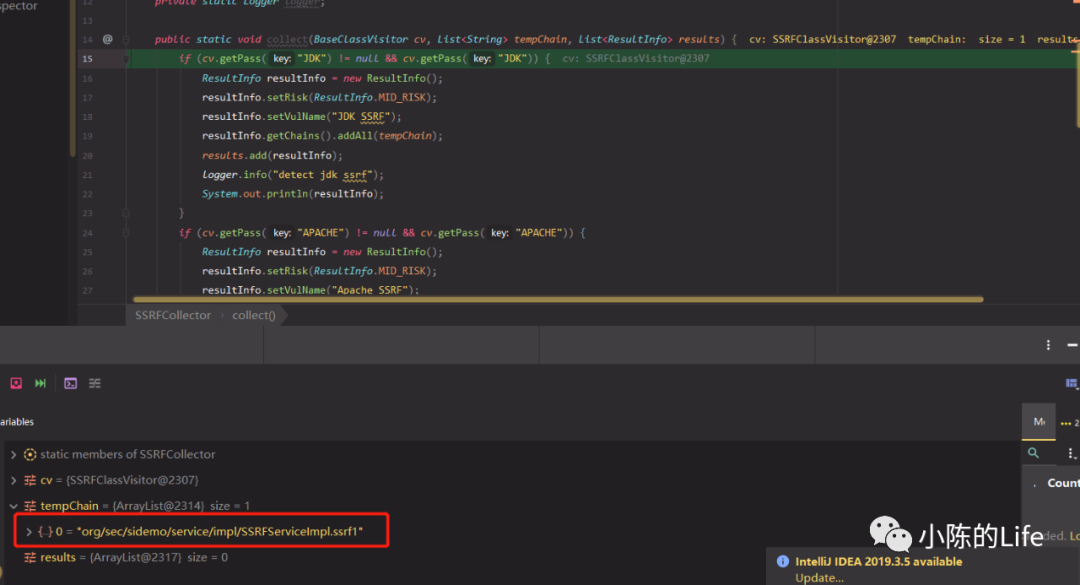Collapse the if-block fold marker on line 15
The image size is (1080, 585).
pos(126,59)
